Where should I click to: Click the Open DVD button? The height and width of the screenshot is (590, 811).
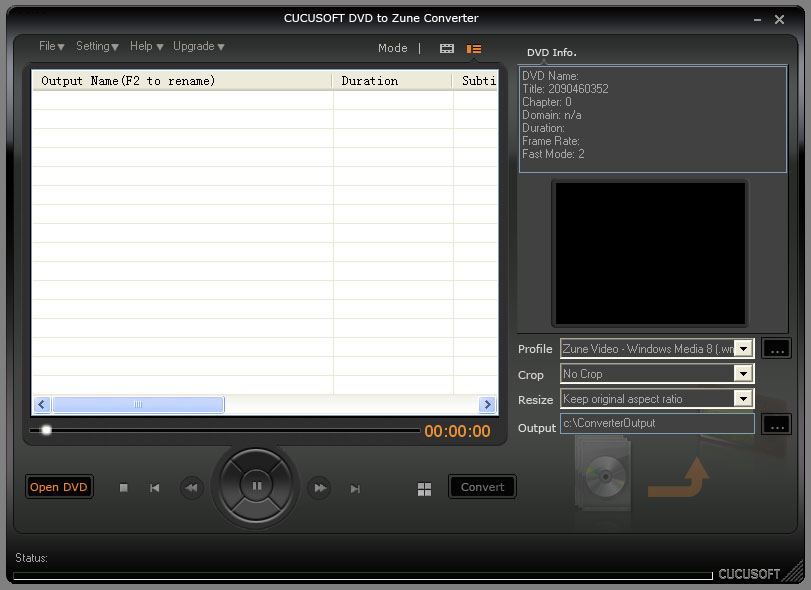59,487
